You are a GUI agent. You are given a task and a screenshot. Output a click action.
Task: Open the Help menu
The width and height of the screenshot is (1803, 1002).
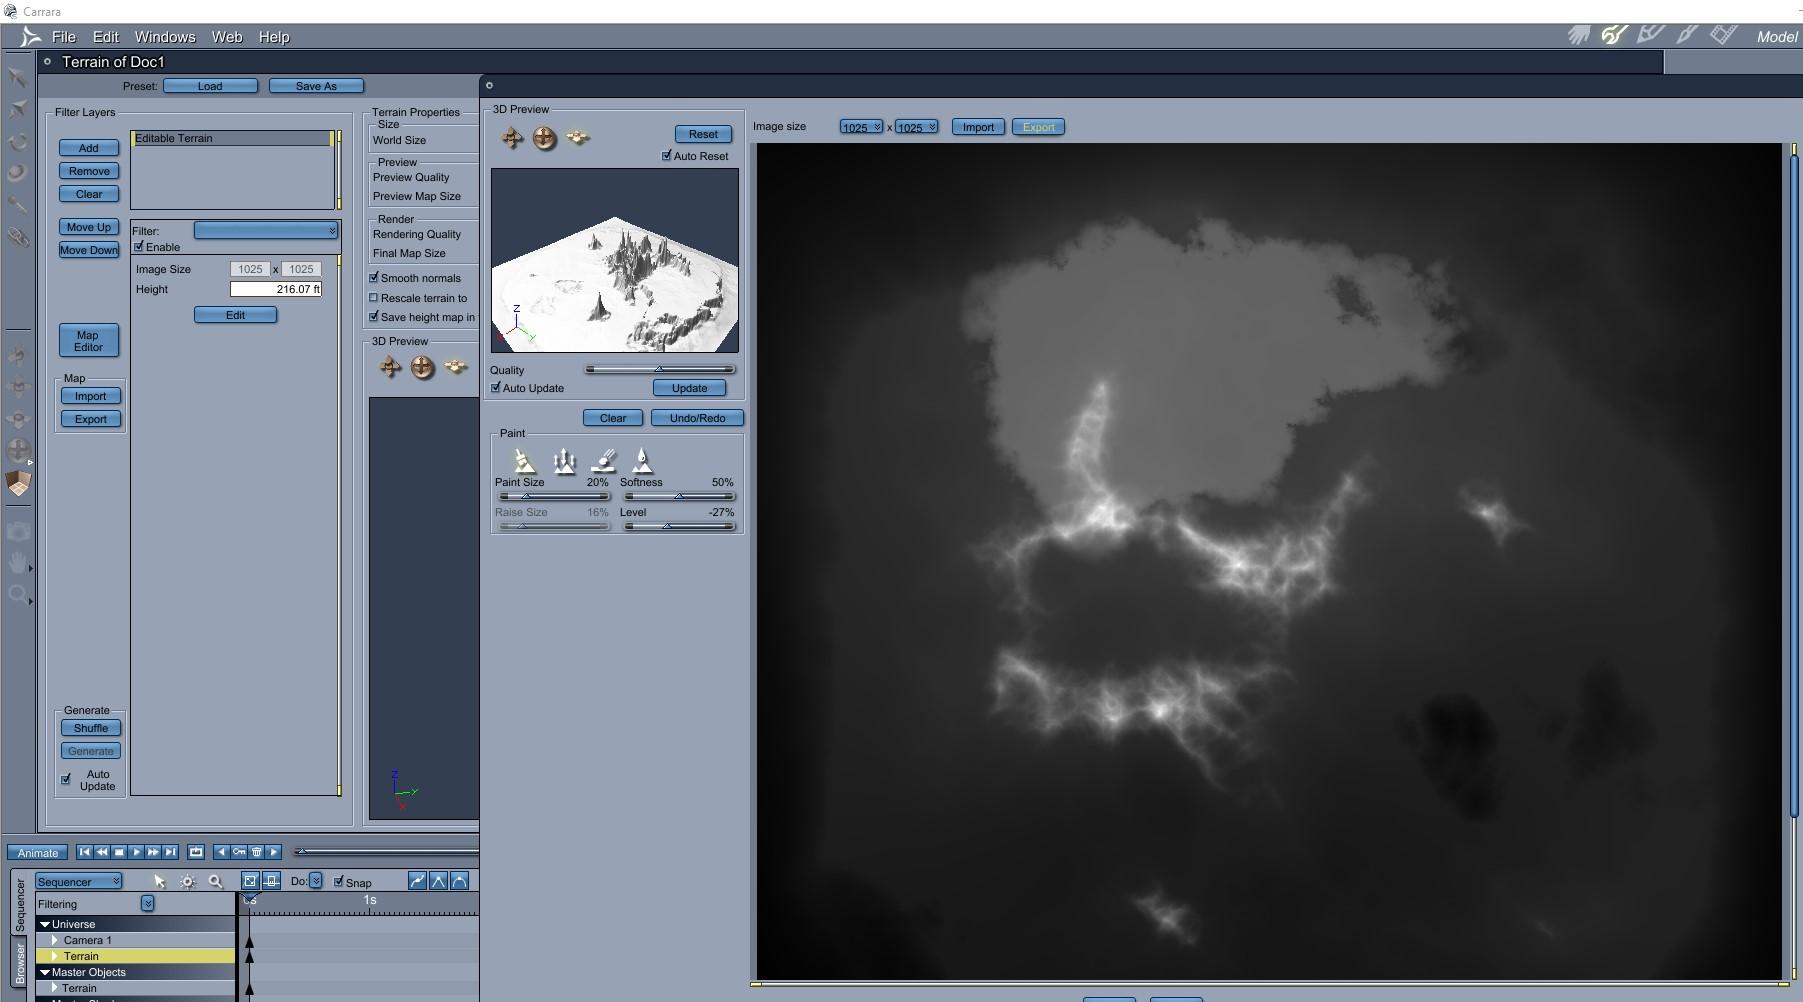[274, 37]
